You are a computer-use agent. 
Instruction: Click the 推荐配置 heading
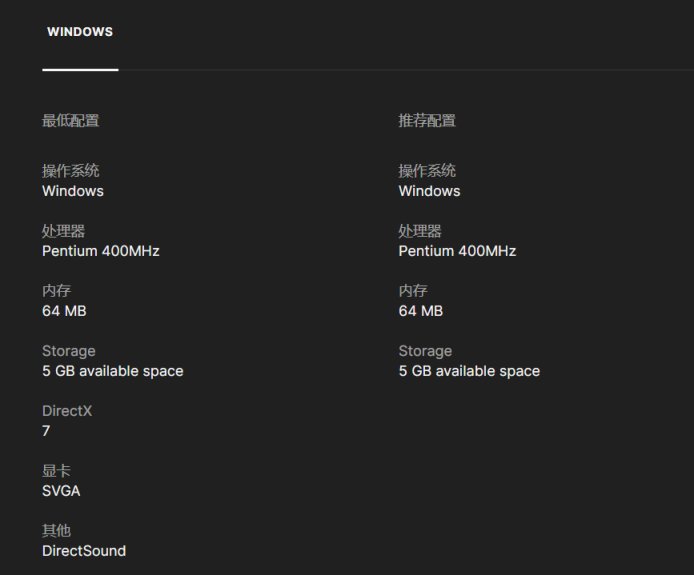point(427,121)
